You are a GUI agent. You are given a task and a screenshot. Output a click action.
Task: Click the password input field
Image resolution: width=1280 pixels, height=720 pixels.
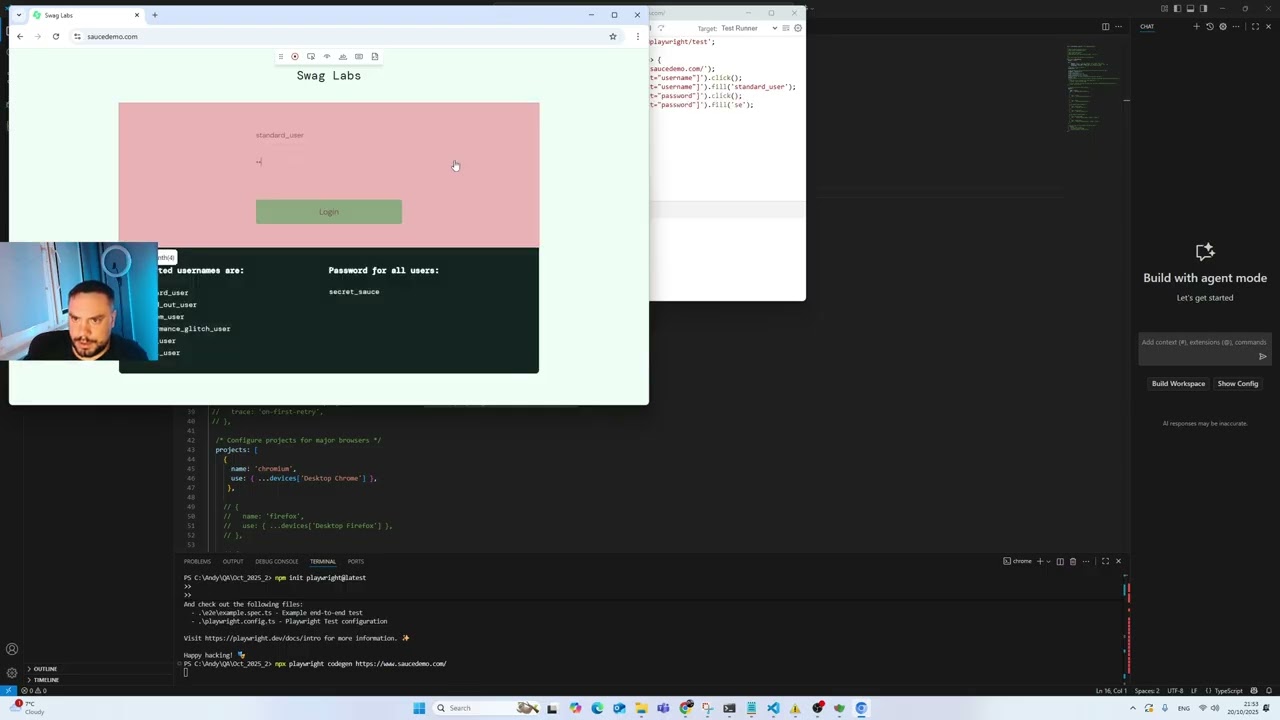pos(329,162)
